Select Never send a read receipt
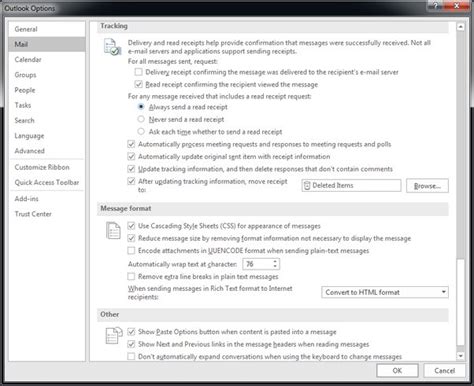Image resolution: width=474 pixels, height=386 pixels. tap(141, 119)
